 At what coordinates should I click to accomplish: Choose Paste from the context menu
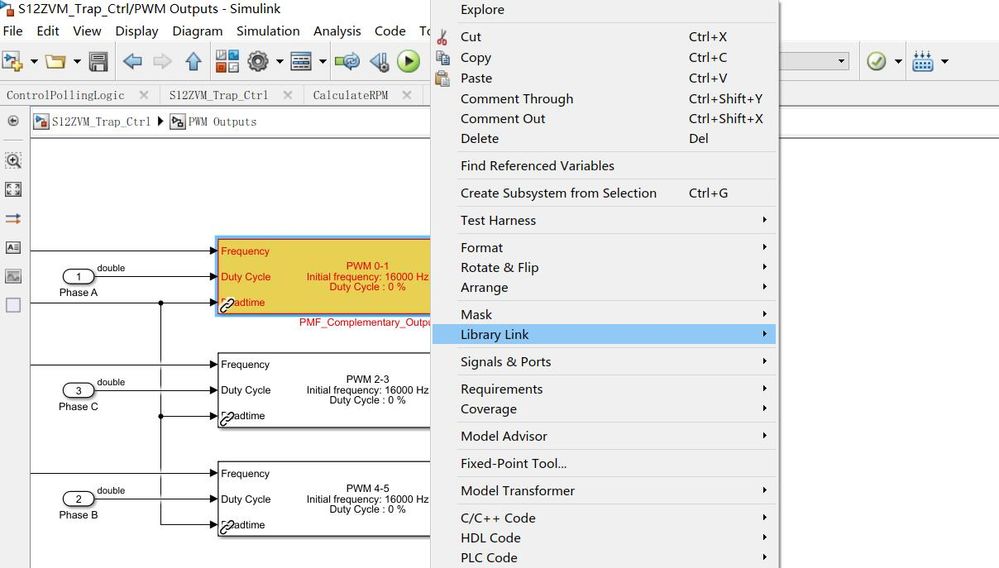tap(604, 78)
